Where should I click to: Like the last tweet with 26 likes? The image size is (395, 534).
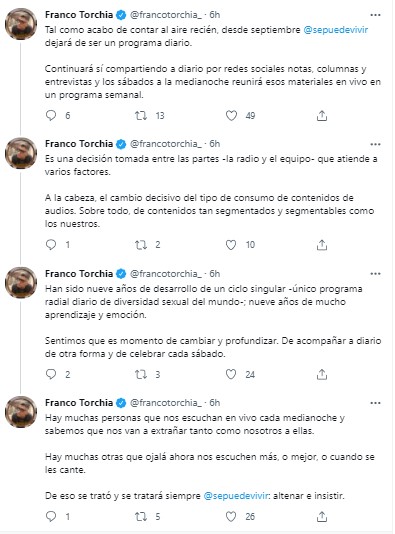(231, 517)
